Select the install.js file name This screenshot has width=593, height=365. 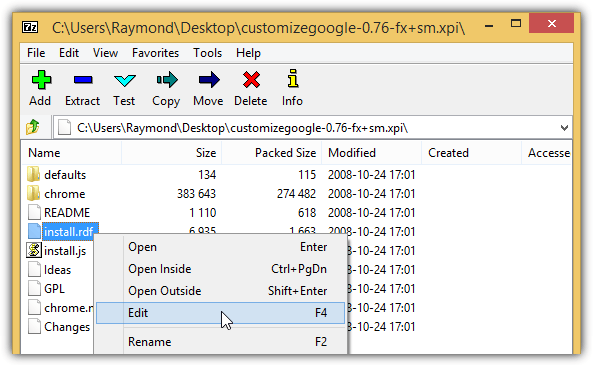(x=65, y=251)
